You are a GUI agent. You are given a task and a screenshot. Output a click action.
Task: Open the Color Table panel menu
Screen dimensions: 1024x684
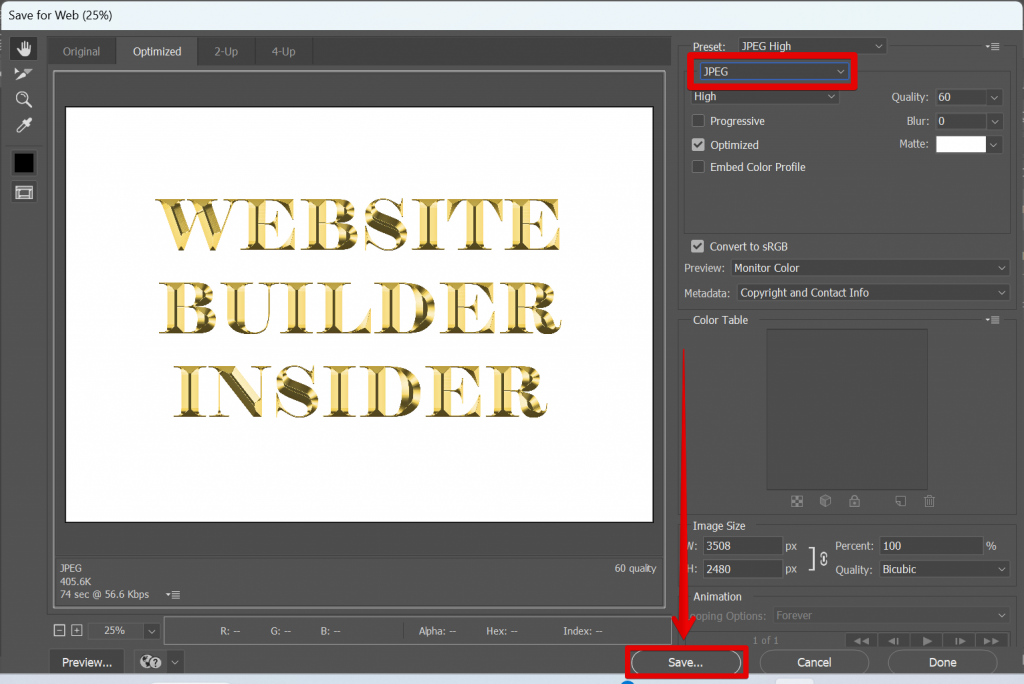[992, 319]
